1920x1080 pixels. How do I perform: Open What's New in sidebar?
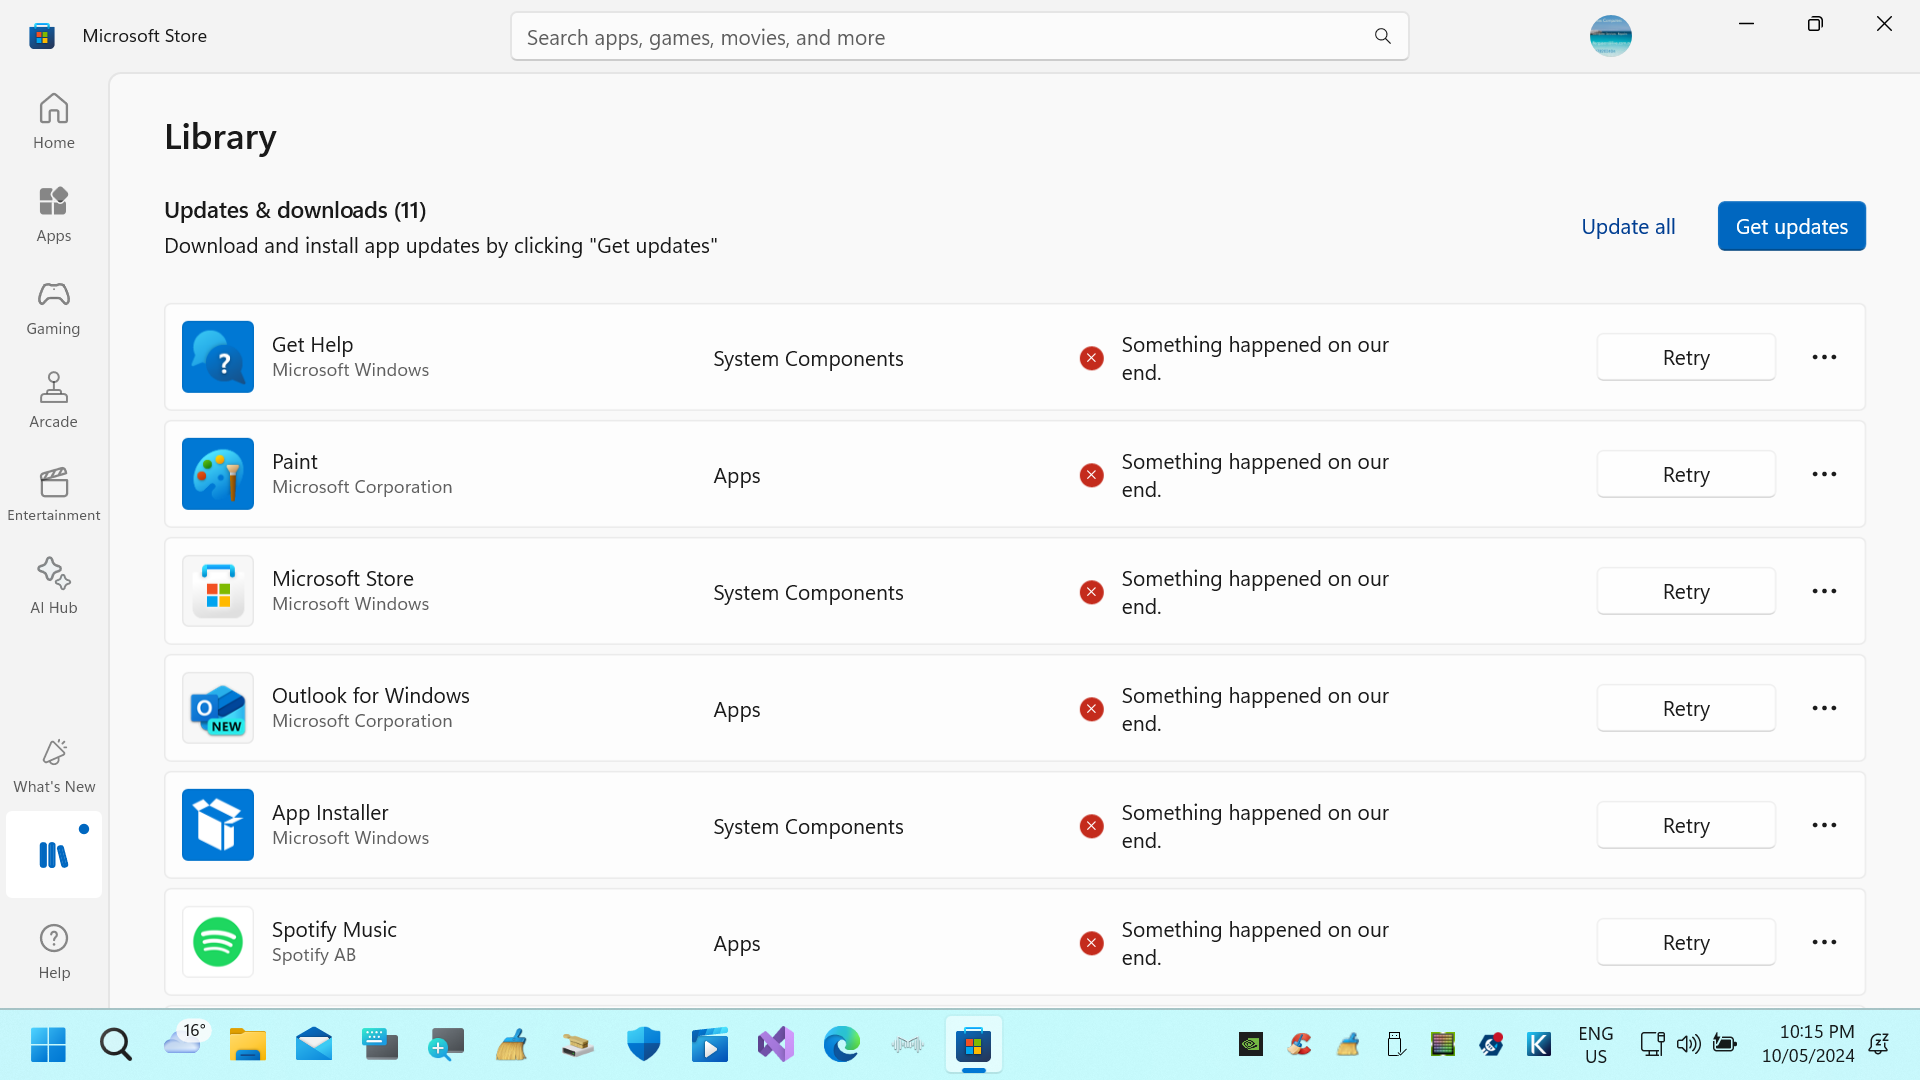point(54,765)
